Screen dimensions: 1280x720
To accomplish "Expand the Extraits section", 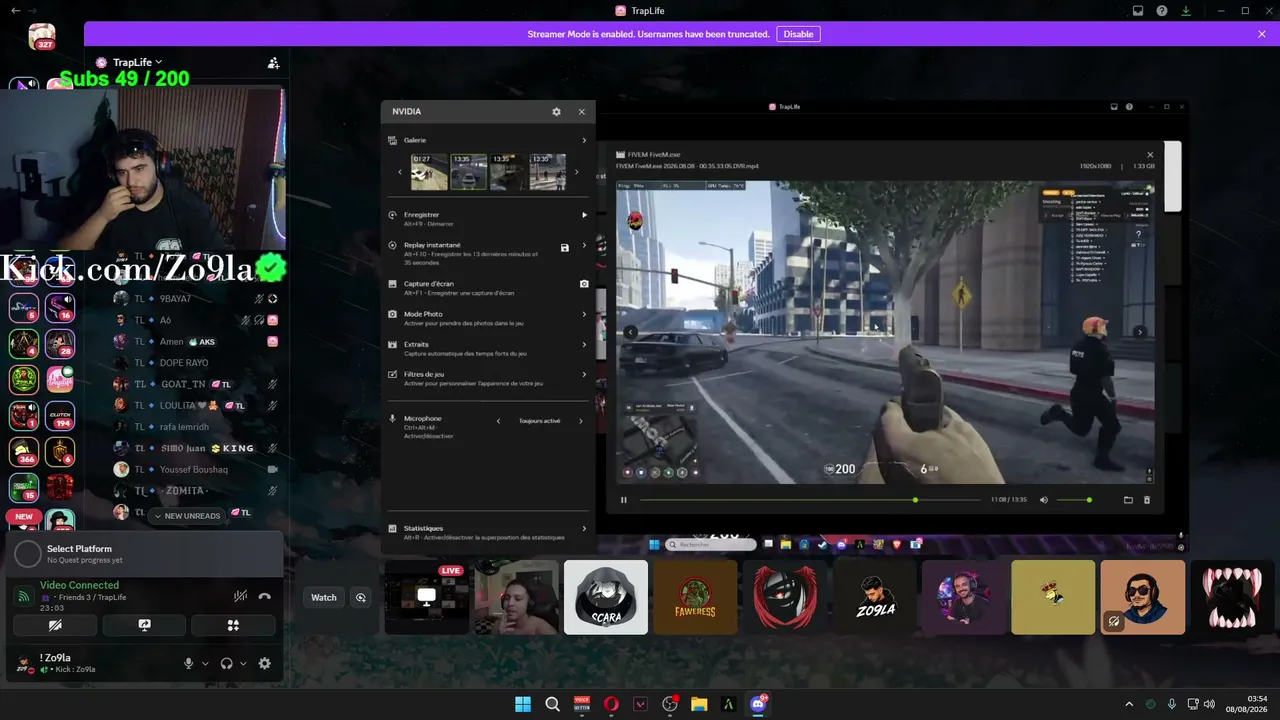I will 584,344.
